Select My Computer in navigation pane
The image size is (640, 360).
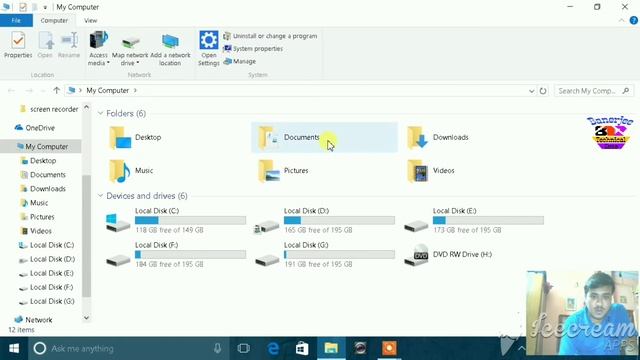[42, 146]
